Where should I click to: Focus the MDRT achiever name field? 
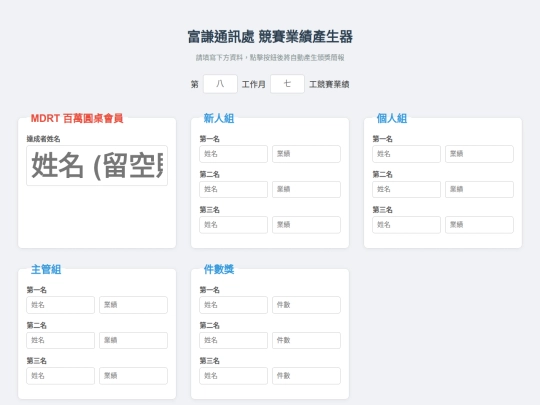point(97,166)
